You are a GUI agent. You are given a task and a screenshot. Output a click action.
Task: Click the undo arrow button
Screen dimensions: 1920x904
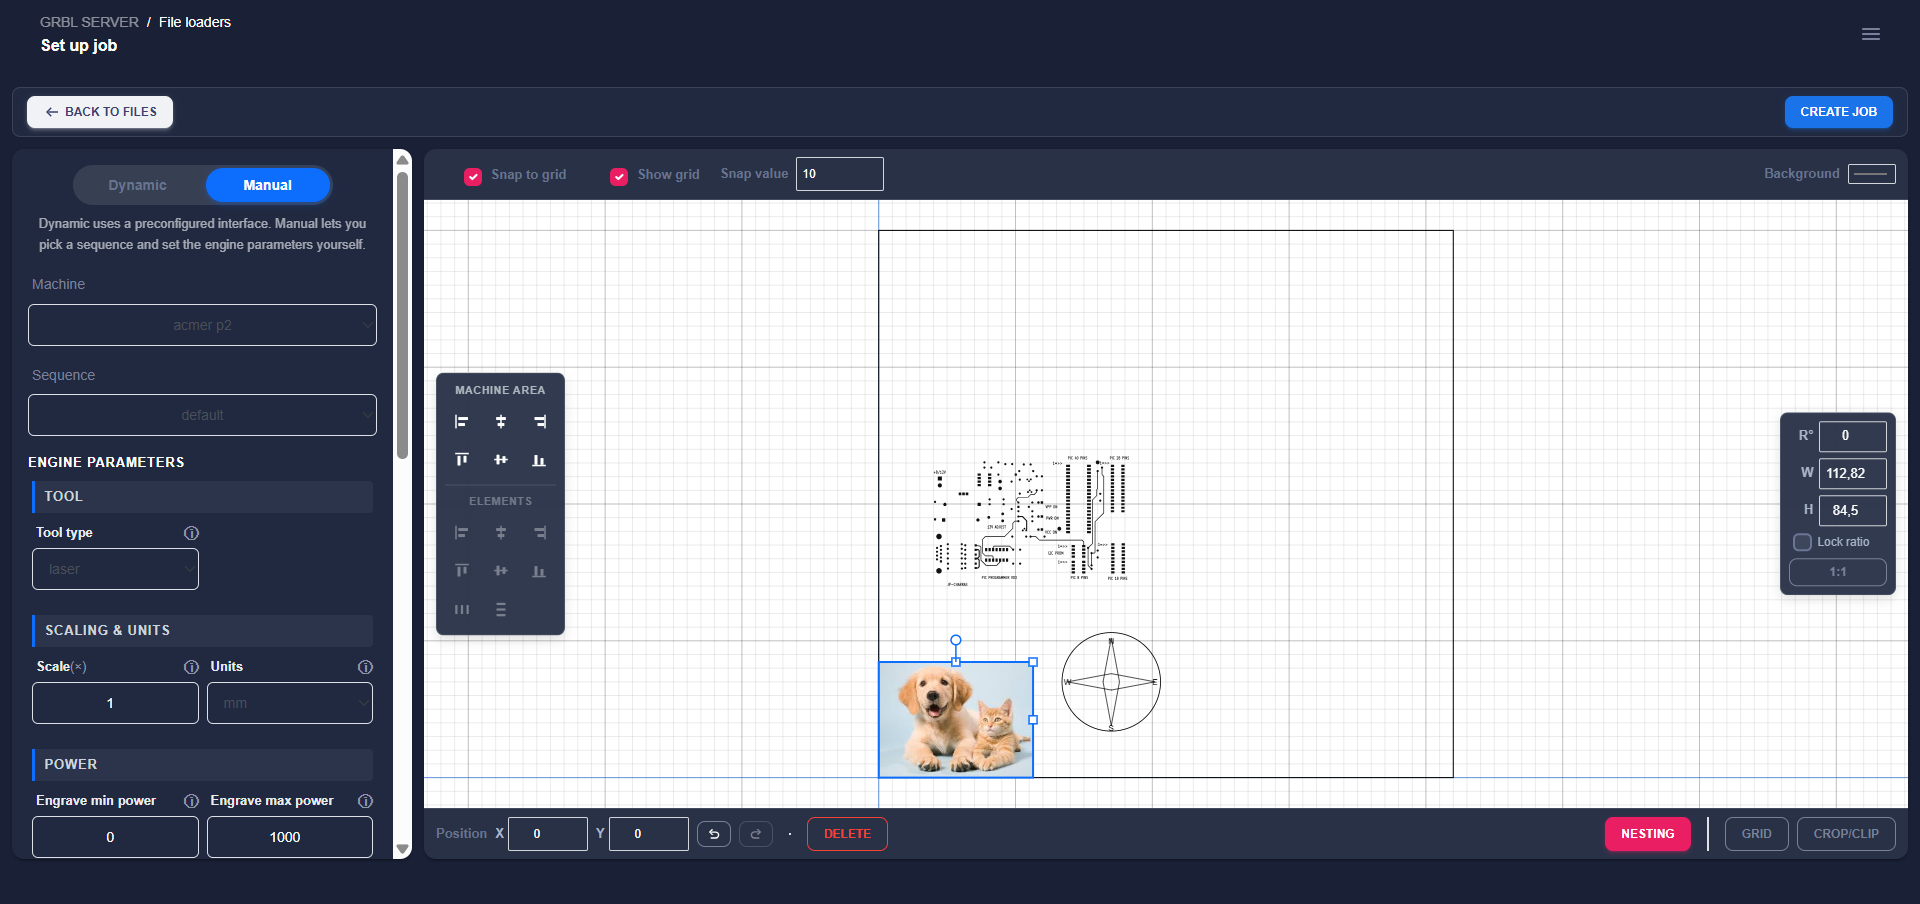click(714, 834)
